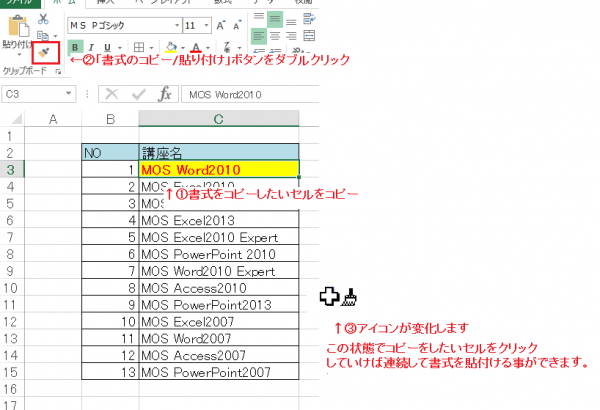This screenshot has height=410, width=600.
Task: Open the Underline style dropdown arrow
Action: coord(120,48)
